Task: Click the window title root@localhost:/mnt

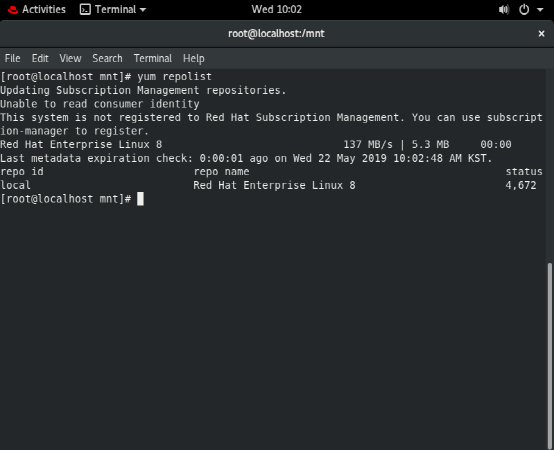Action: [276, 34]
